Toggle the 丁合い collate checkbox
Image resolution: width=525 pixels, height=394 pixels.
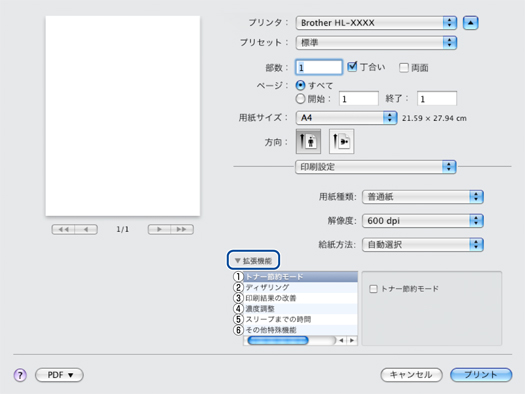pyautogui.click(x=352, y=67)
